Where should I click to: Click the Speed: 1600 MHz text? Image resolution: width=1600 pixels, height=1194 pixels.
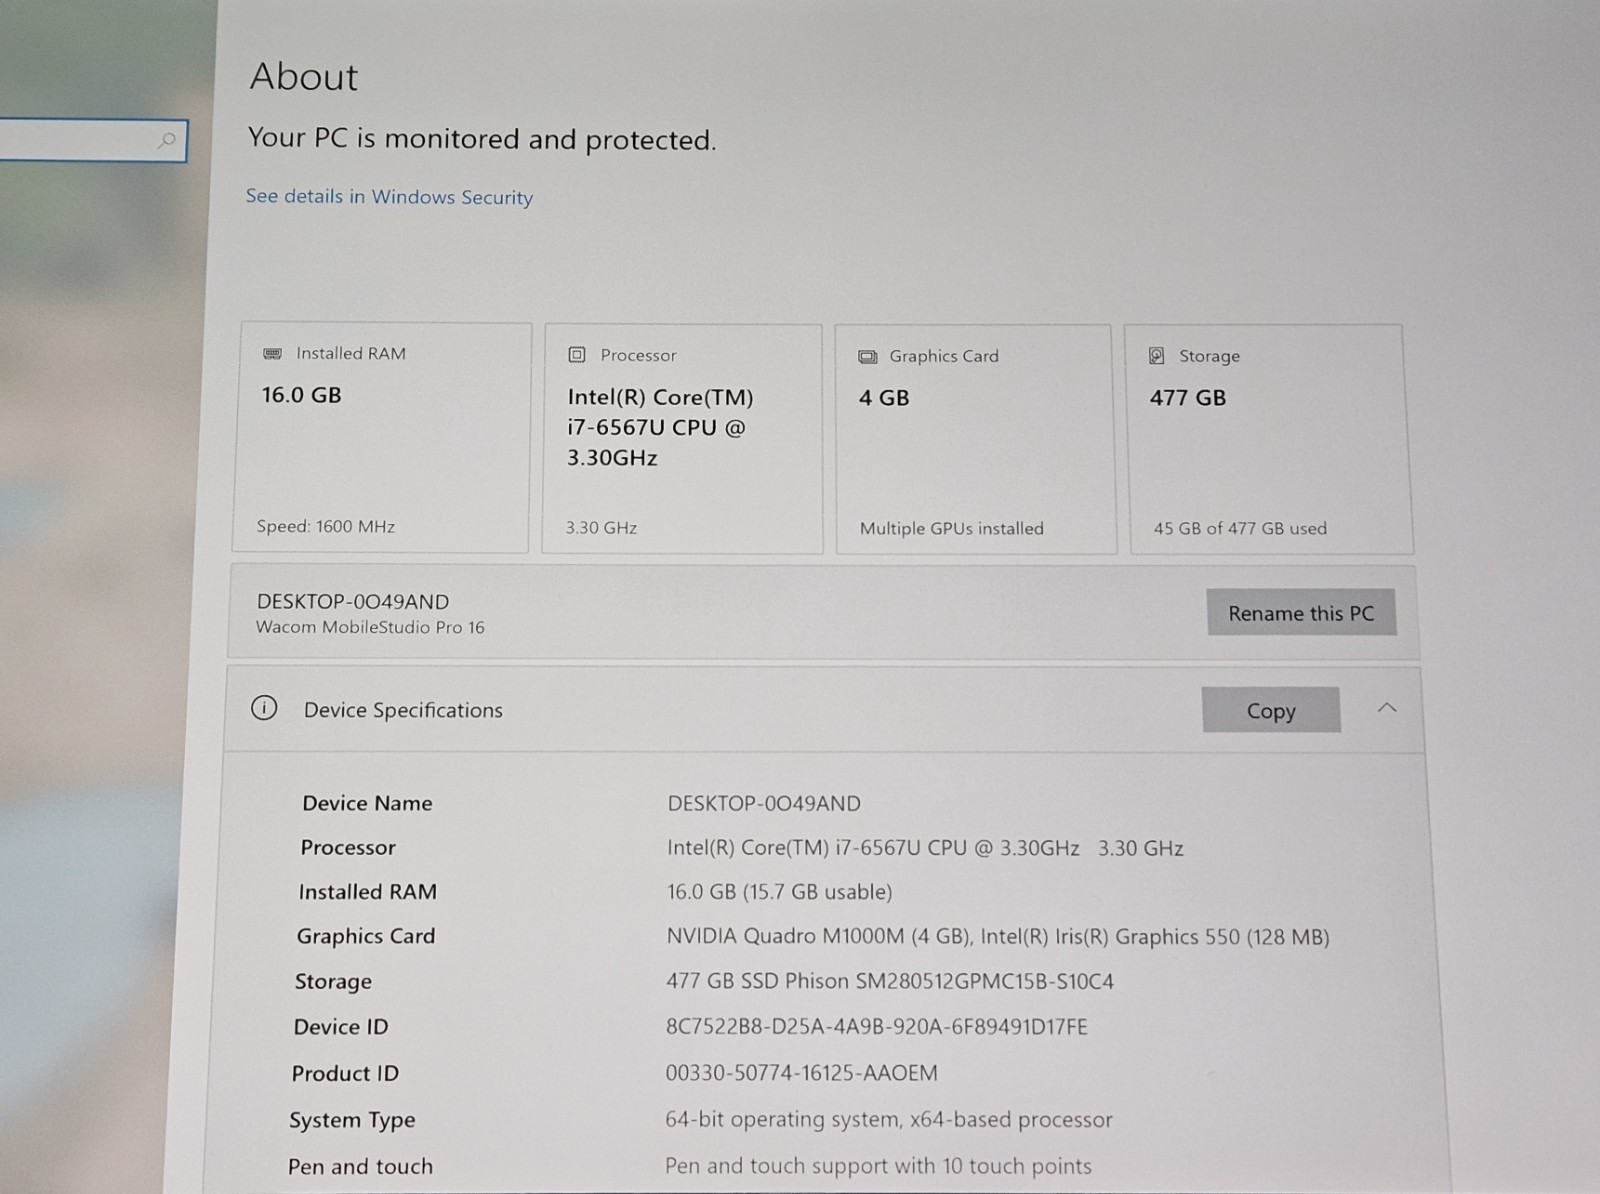325,526
